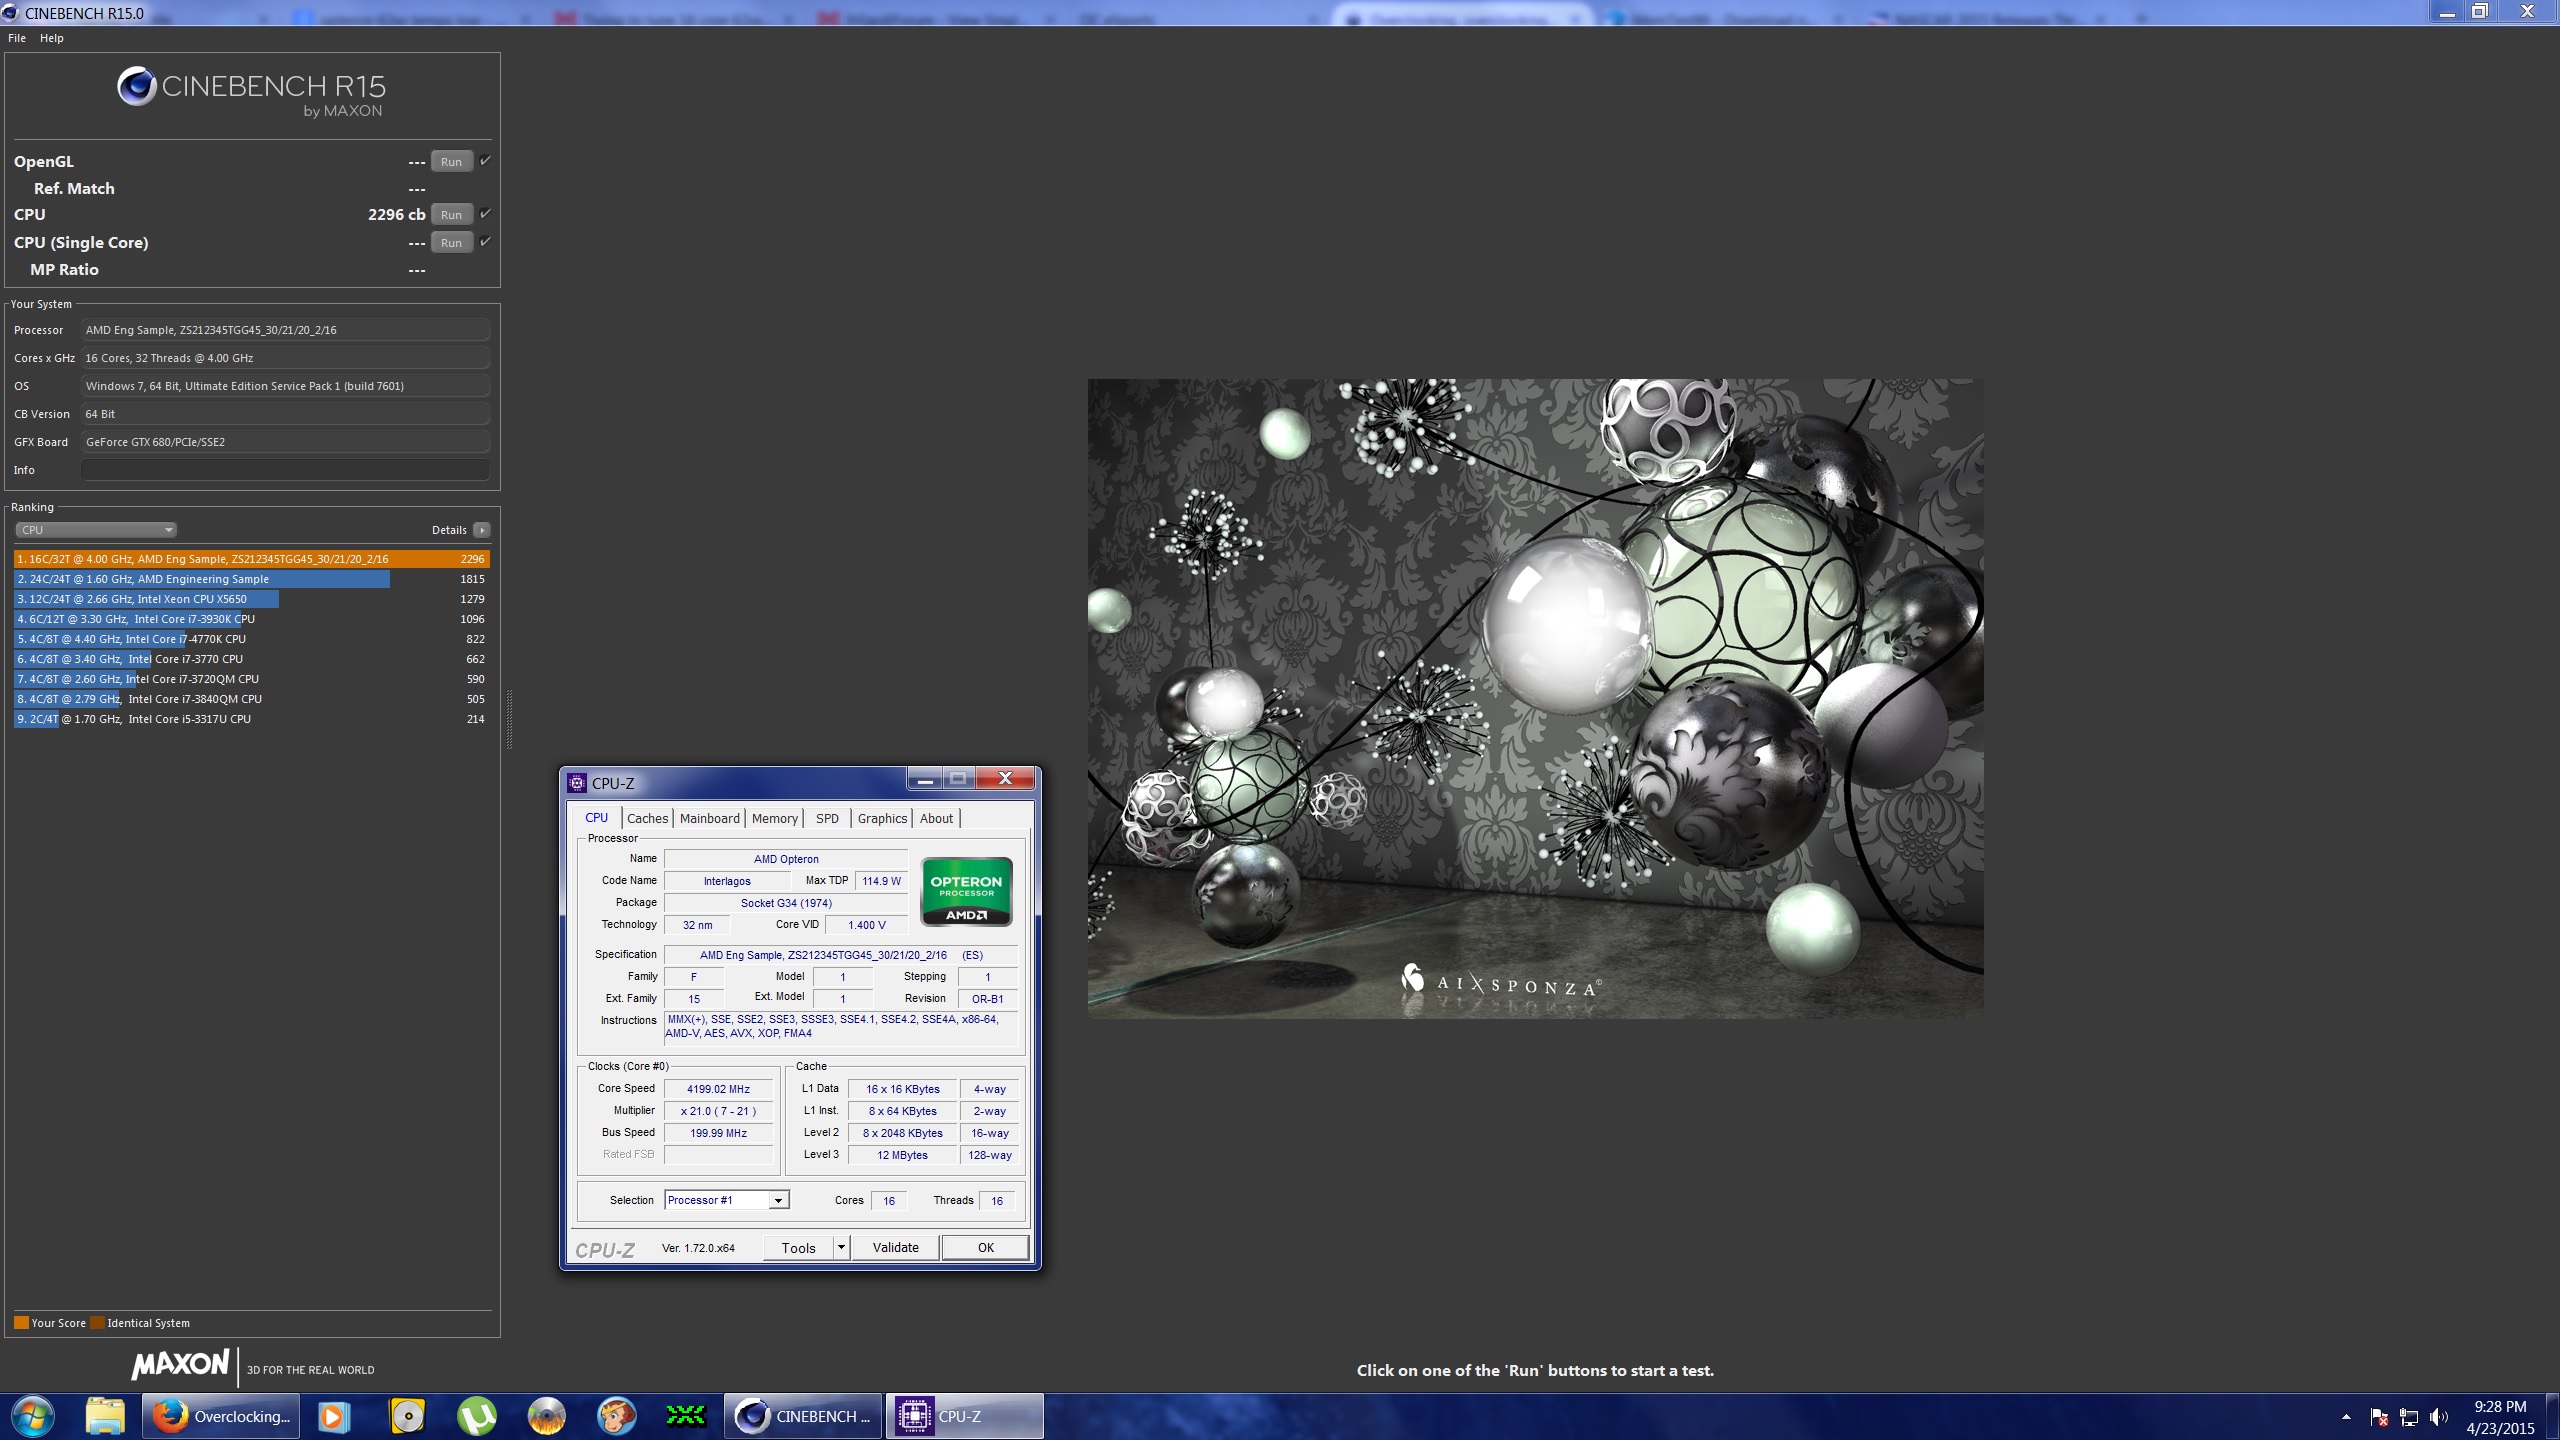The width and height of the screenshot is (2560, 1440).
Task: Switch to the CPU-Z taskbar button
Action: [965, 1416]
